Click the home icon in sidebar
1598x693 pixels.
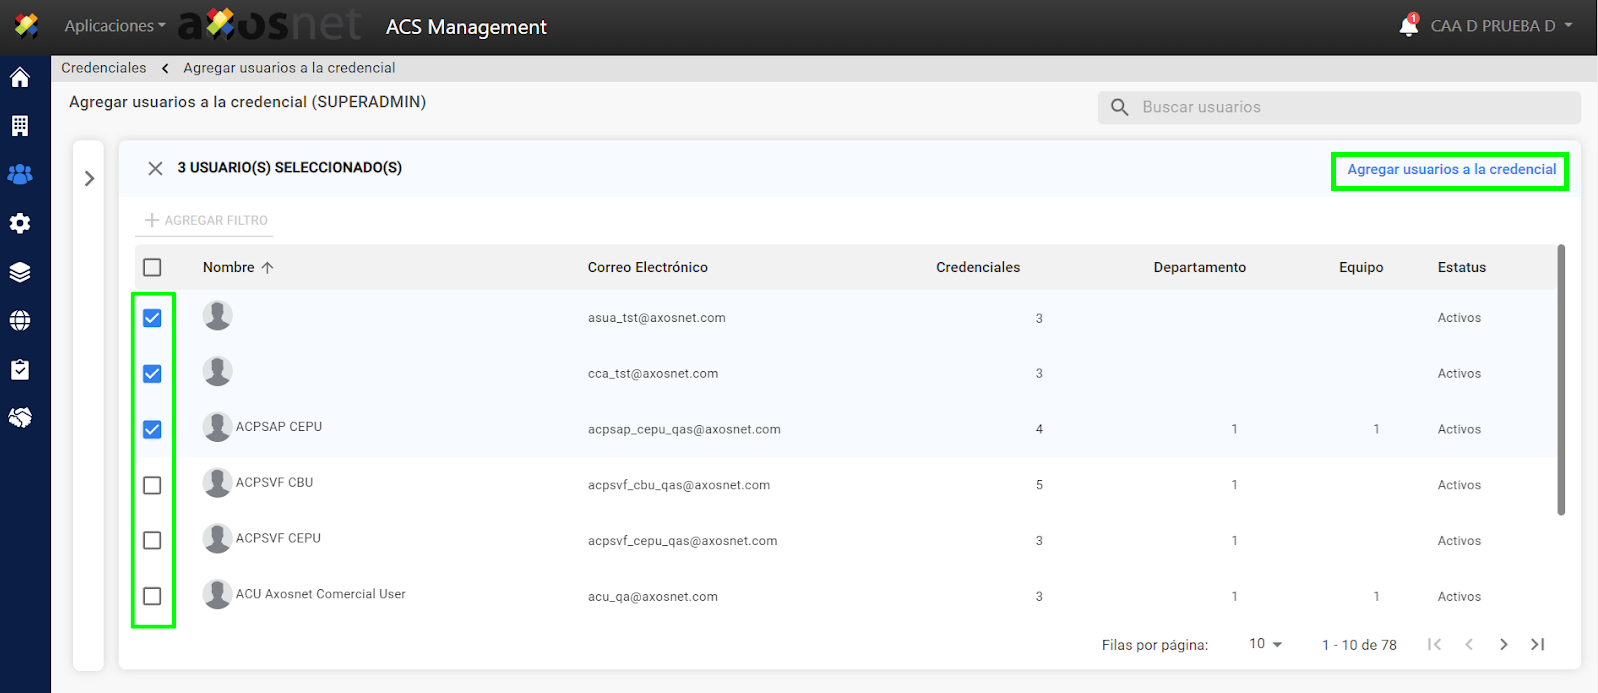(20, 77)
